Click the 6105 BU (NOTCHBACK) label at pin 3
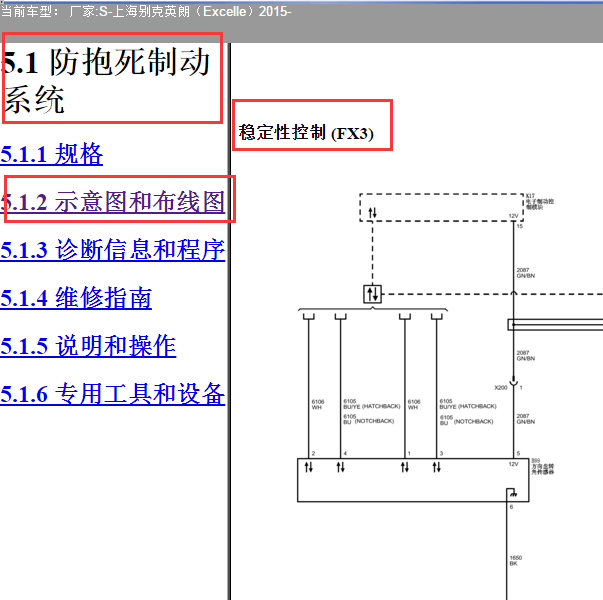Image resolution: width=603 pixels, height=600 pixels. coord(466,420)
